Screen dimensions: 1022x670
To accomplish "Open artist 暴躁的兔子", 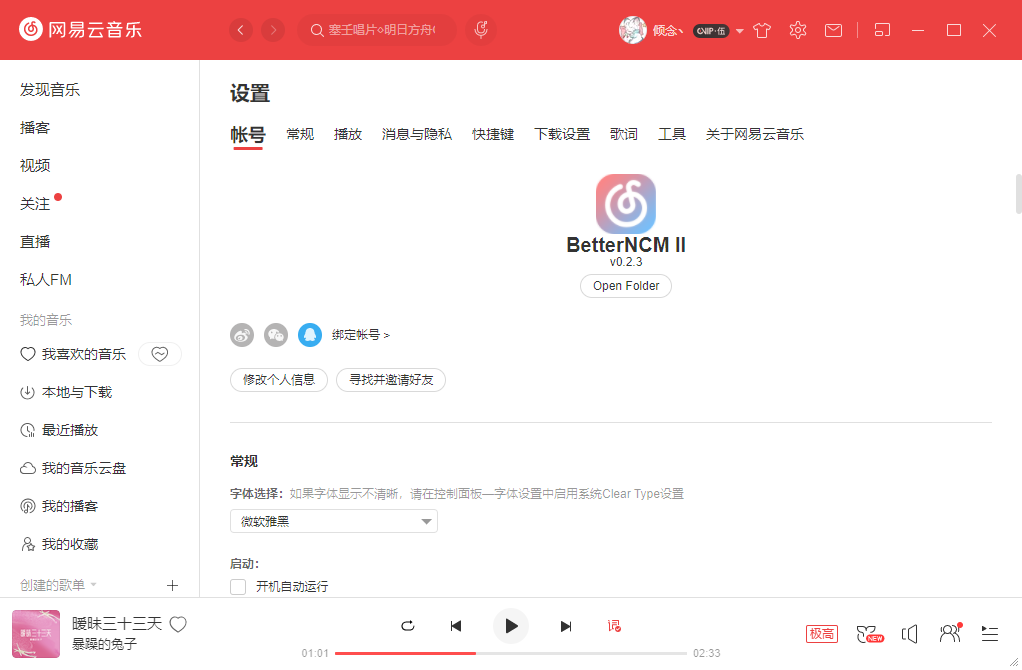I will pos(104,644).
